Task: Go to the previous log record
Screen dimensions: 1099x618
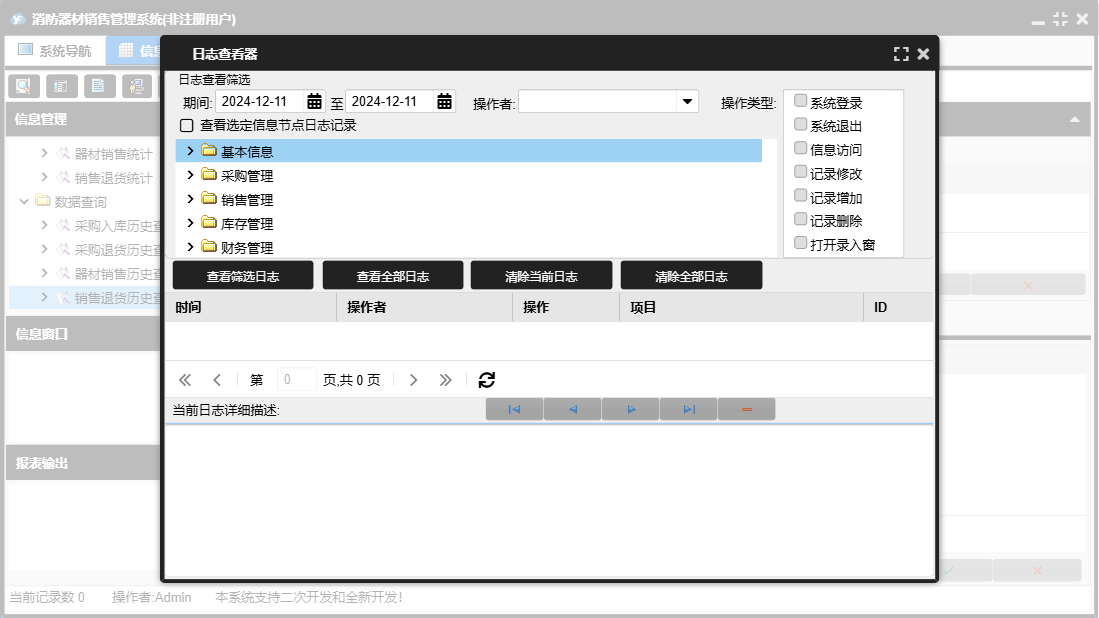Action: click(572, 410)
